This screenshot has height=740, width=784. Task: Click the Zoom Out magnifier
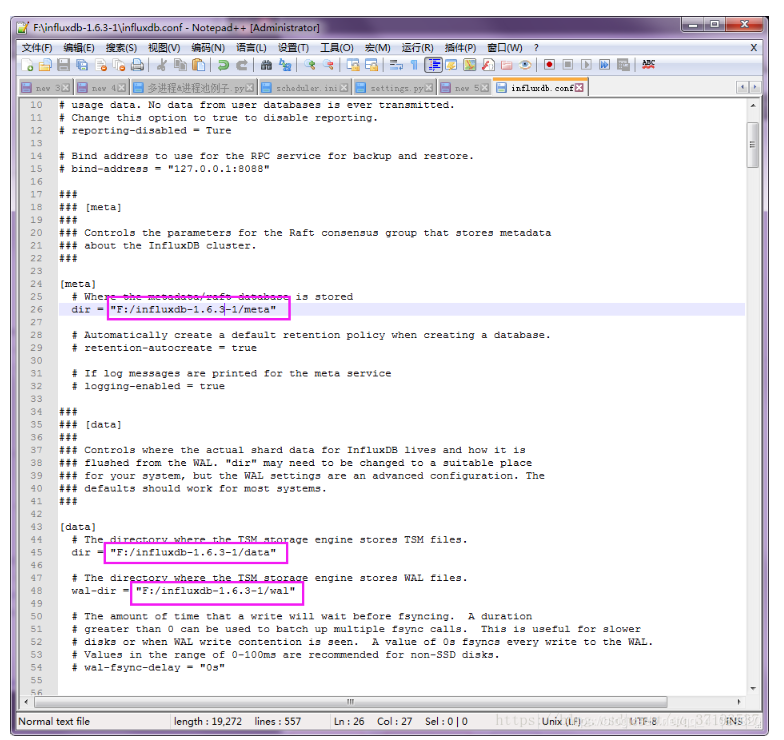[x=328, y=65]
